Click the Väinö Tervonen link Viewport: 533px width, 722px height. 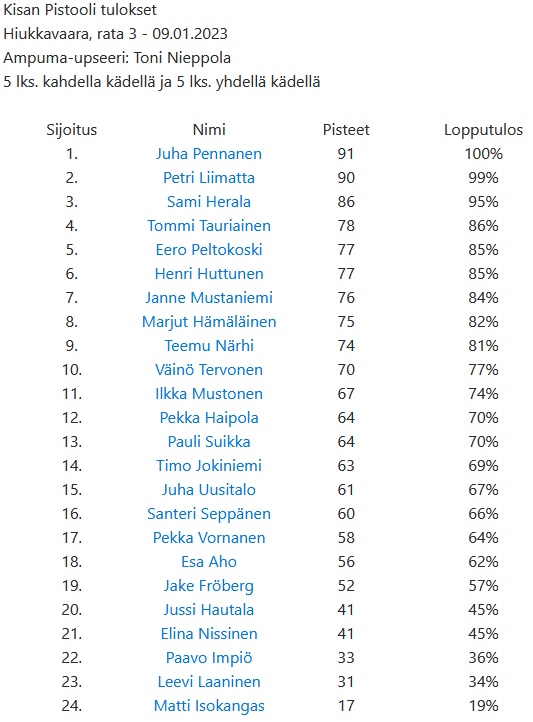coord(209,370)
